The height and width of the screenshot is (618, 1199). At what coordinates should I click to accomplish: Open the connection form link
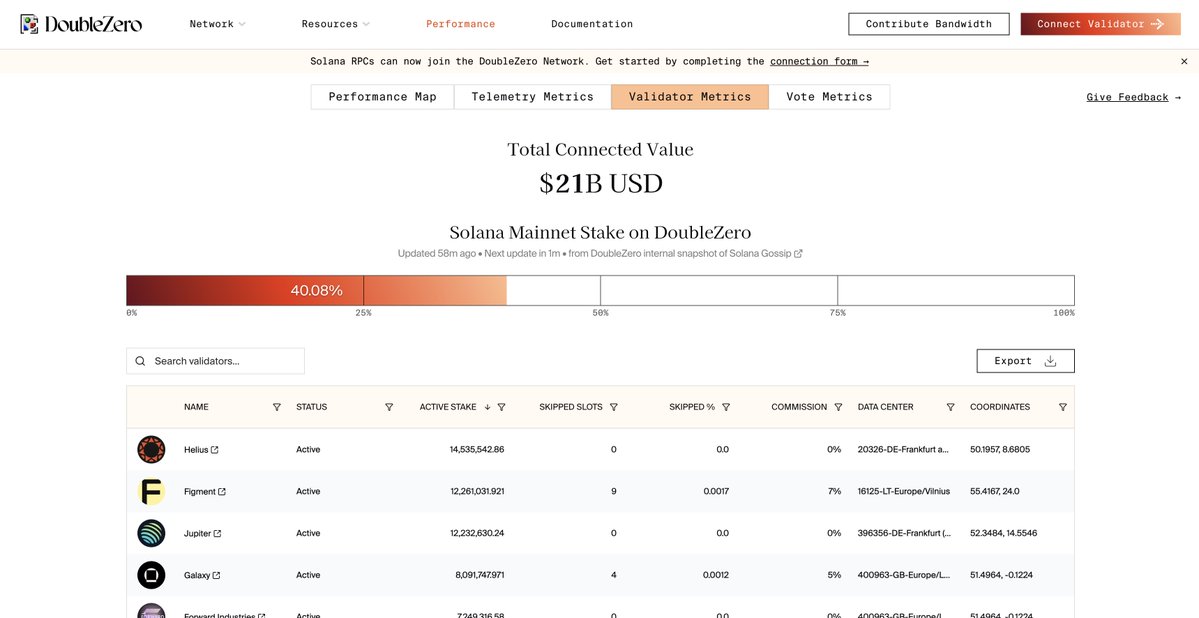click(x=814, y=61)
